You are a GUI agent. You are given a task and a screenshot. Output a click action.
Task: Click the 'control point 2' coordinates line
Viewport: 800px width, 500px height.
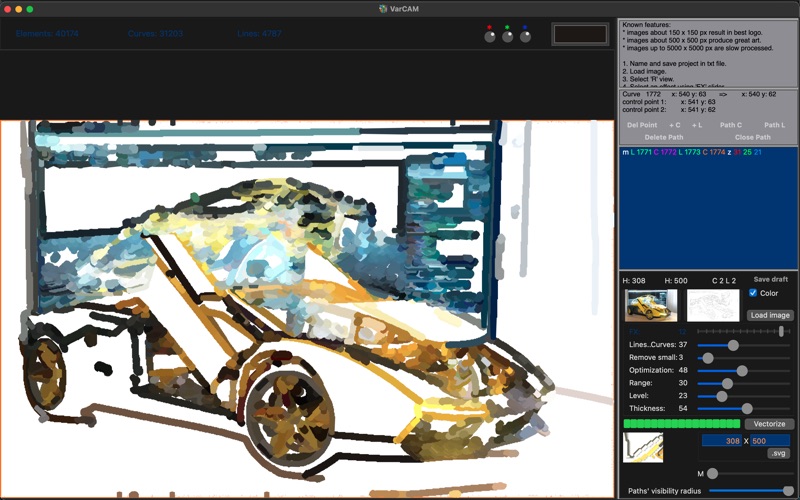[669, 110]
